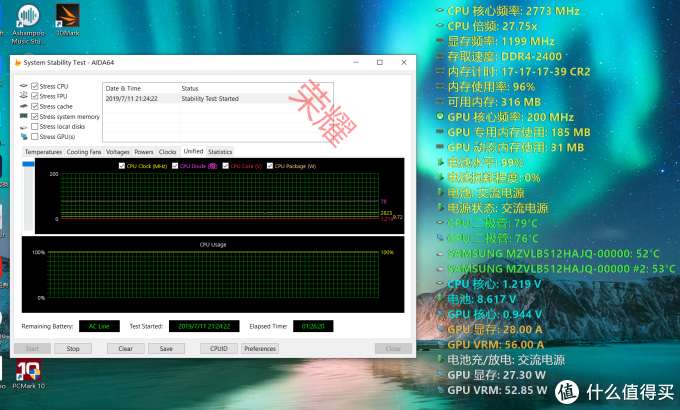Click the Save button

pos(166,348)
